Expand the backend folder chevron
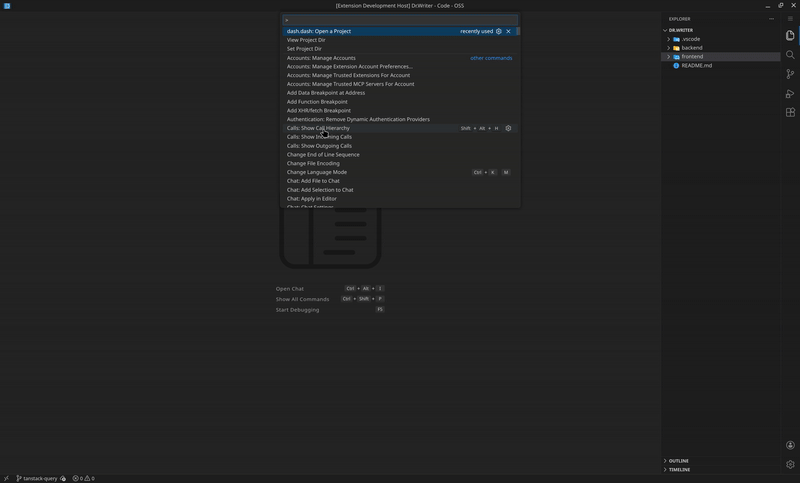Viewport: 800px width, 483px height. click(668, 48)
